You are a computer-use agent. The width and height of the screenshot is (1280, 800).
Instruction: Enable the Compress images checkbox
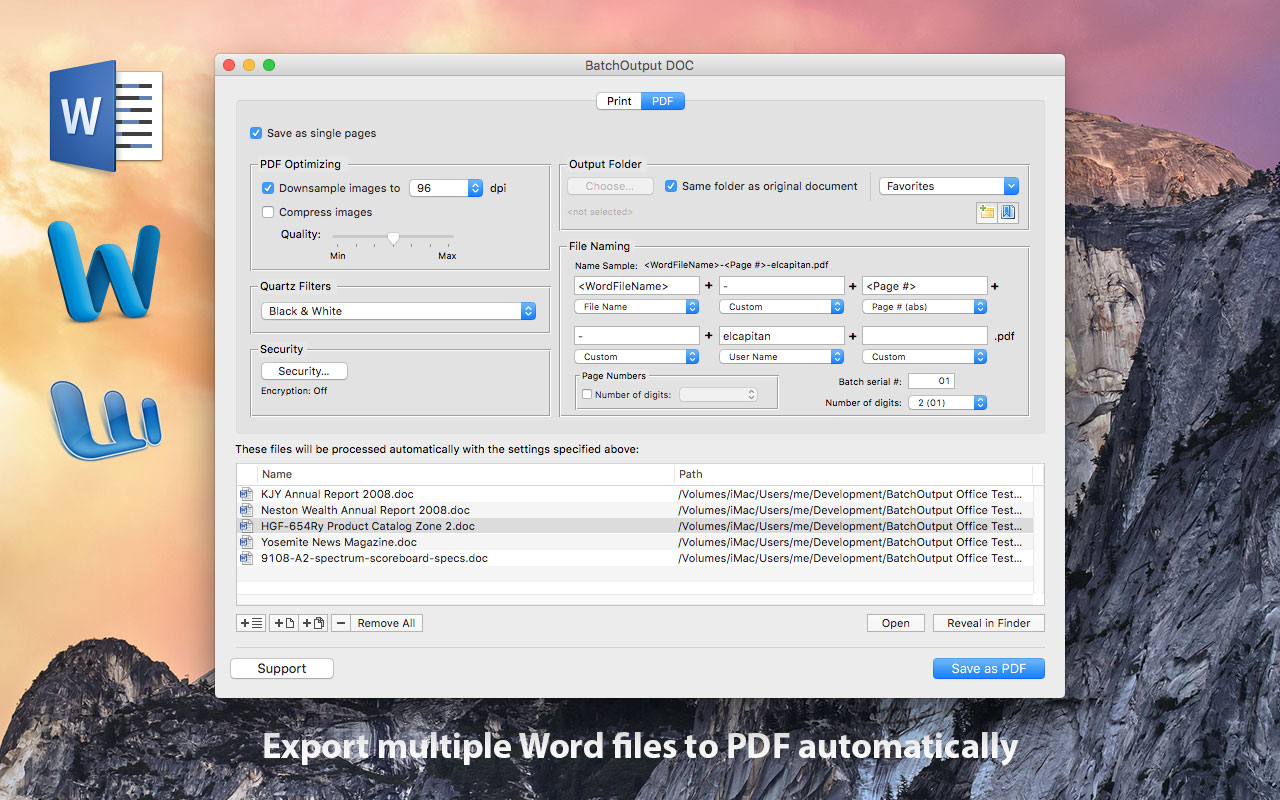pyautogui.click(x=268, y=212)
